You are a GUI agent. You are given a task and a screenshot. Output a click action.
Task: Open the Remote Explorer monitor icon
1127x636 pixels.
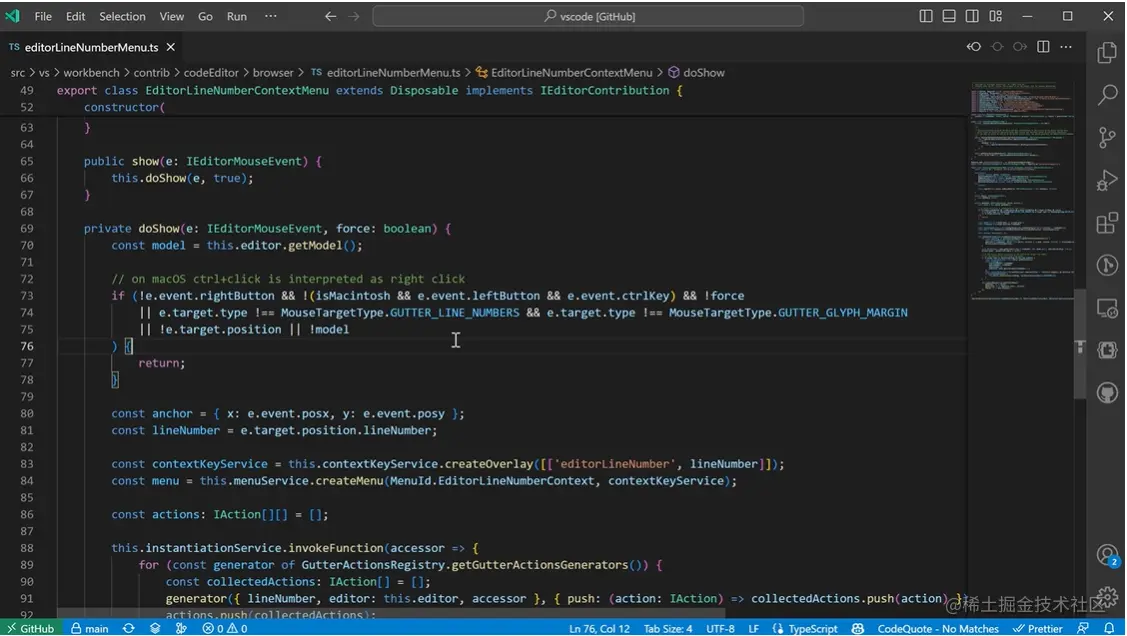pyautogui.click(x=1107, y=308)
